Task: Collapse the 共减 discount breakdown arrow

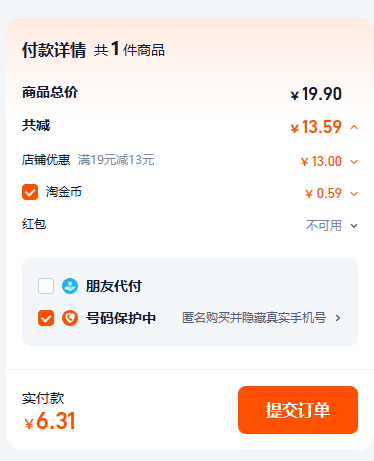Action: (x=354, y=127)
